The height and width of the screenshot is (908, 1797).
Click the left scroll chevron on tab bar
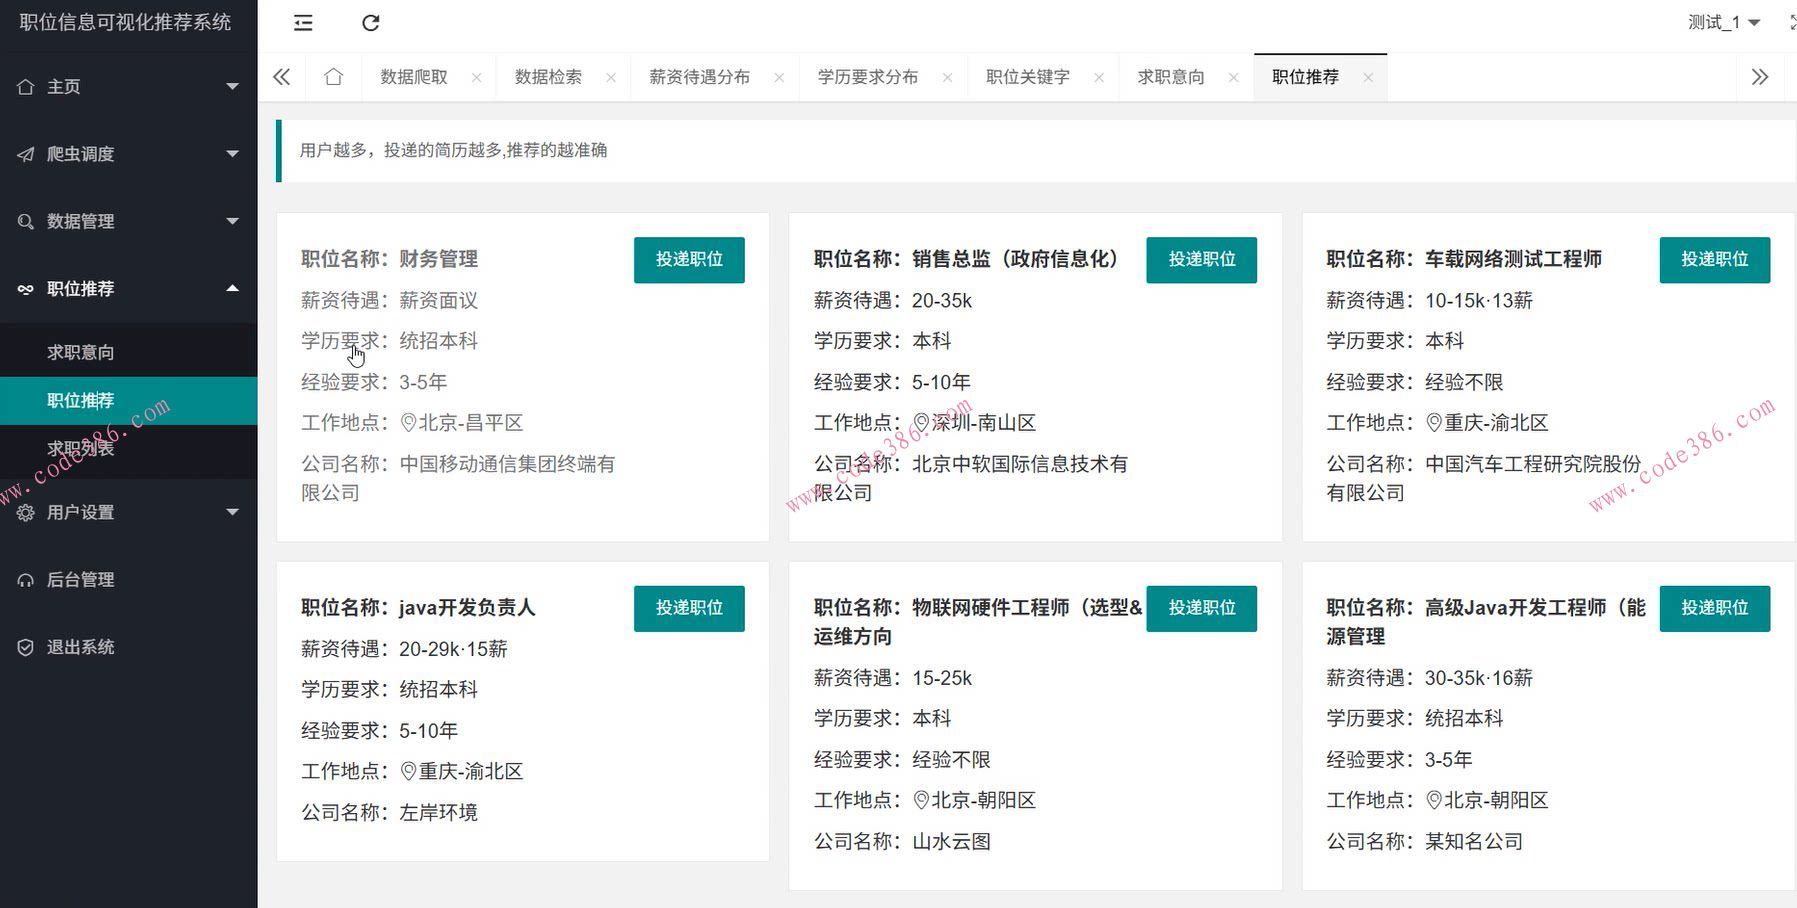click(281, 76)
